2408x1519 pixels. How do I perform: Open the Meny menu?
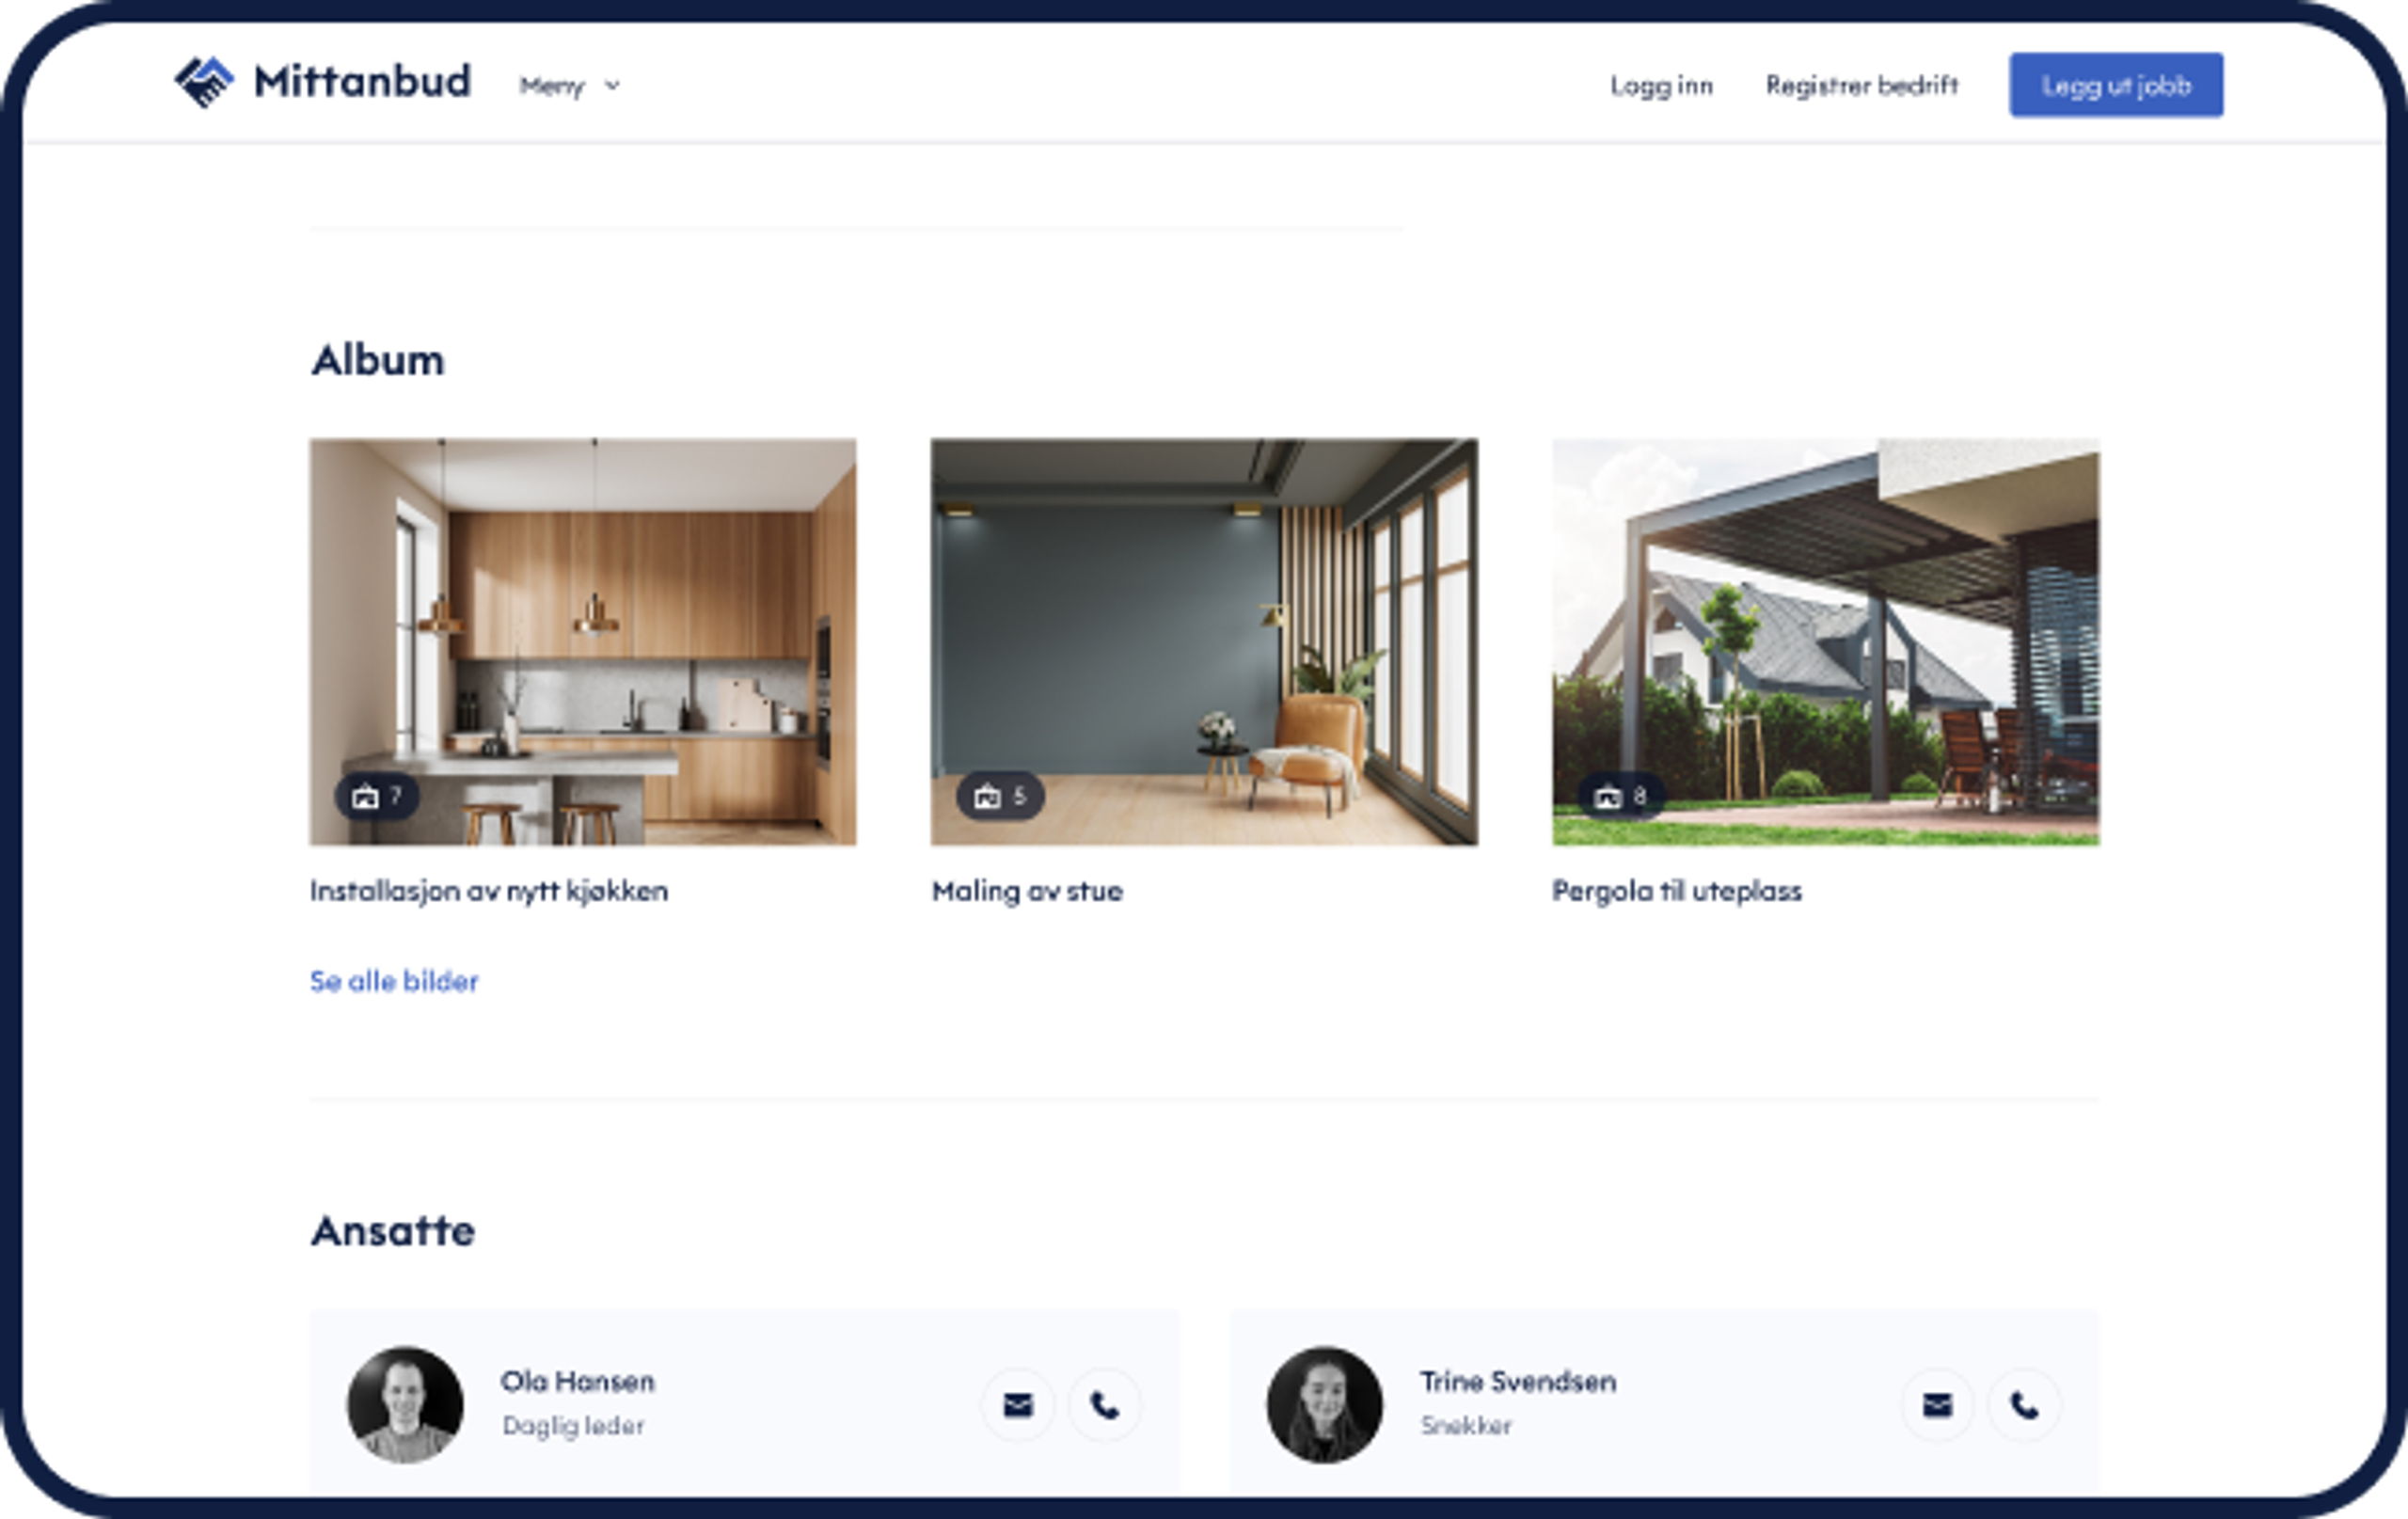click(552, 86)
